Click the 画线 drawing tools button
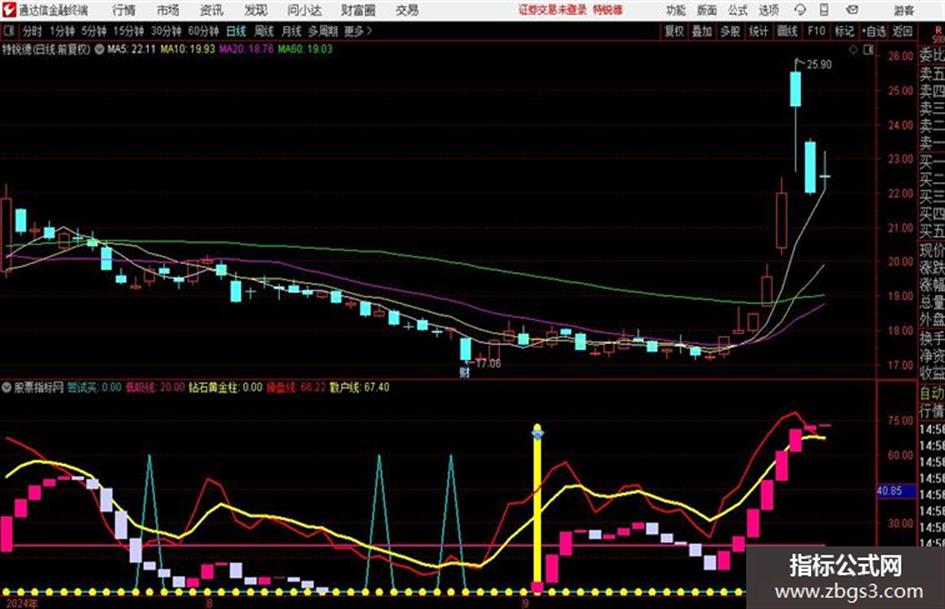 [786, 31]
